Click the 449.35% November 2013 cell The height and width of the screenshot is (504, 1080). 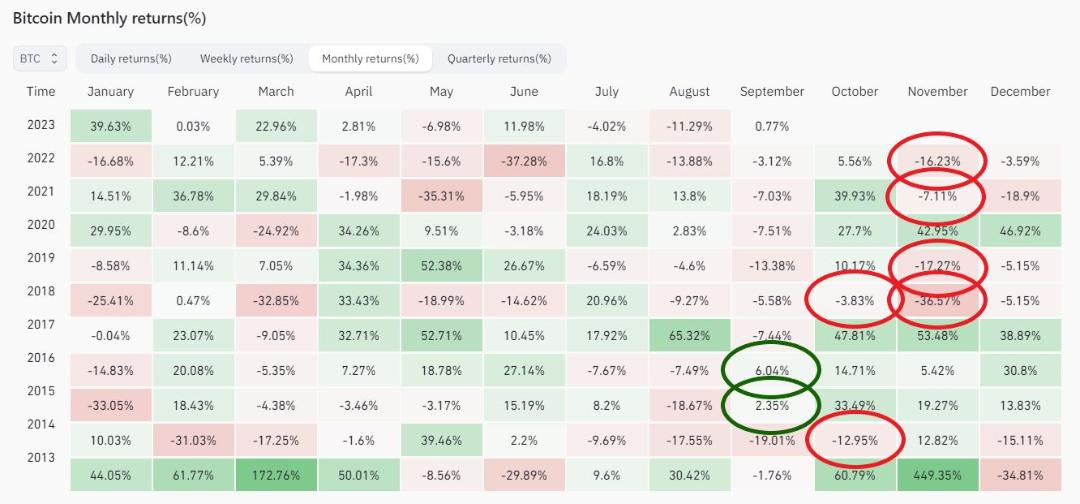pyautogui.click(x=937, y=475)
